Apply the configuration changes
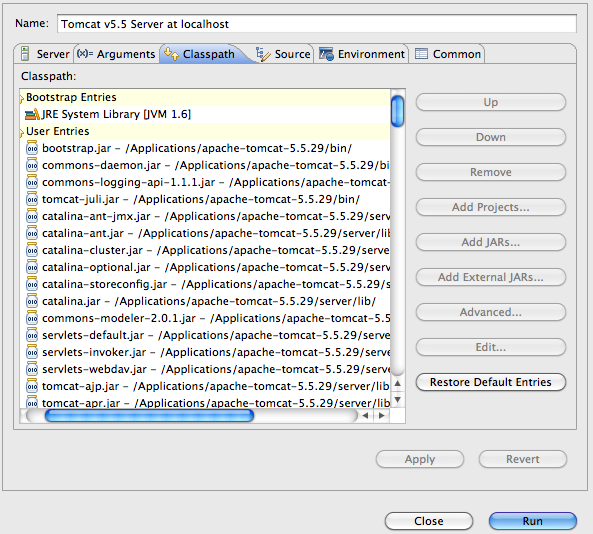593x534 pixels. click(x=420, y=459)
